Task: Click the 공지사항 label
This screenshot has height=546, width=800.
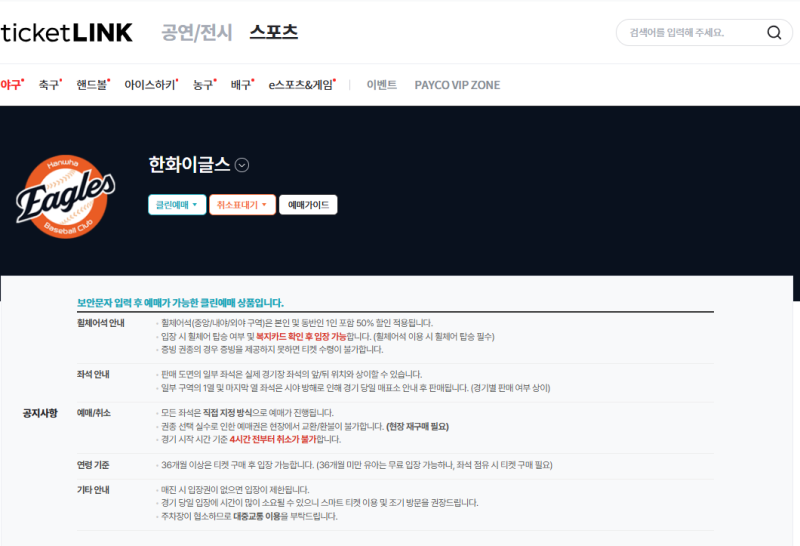Action: (x=40, y=413)
